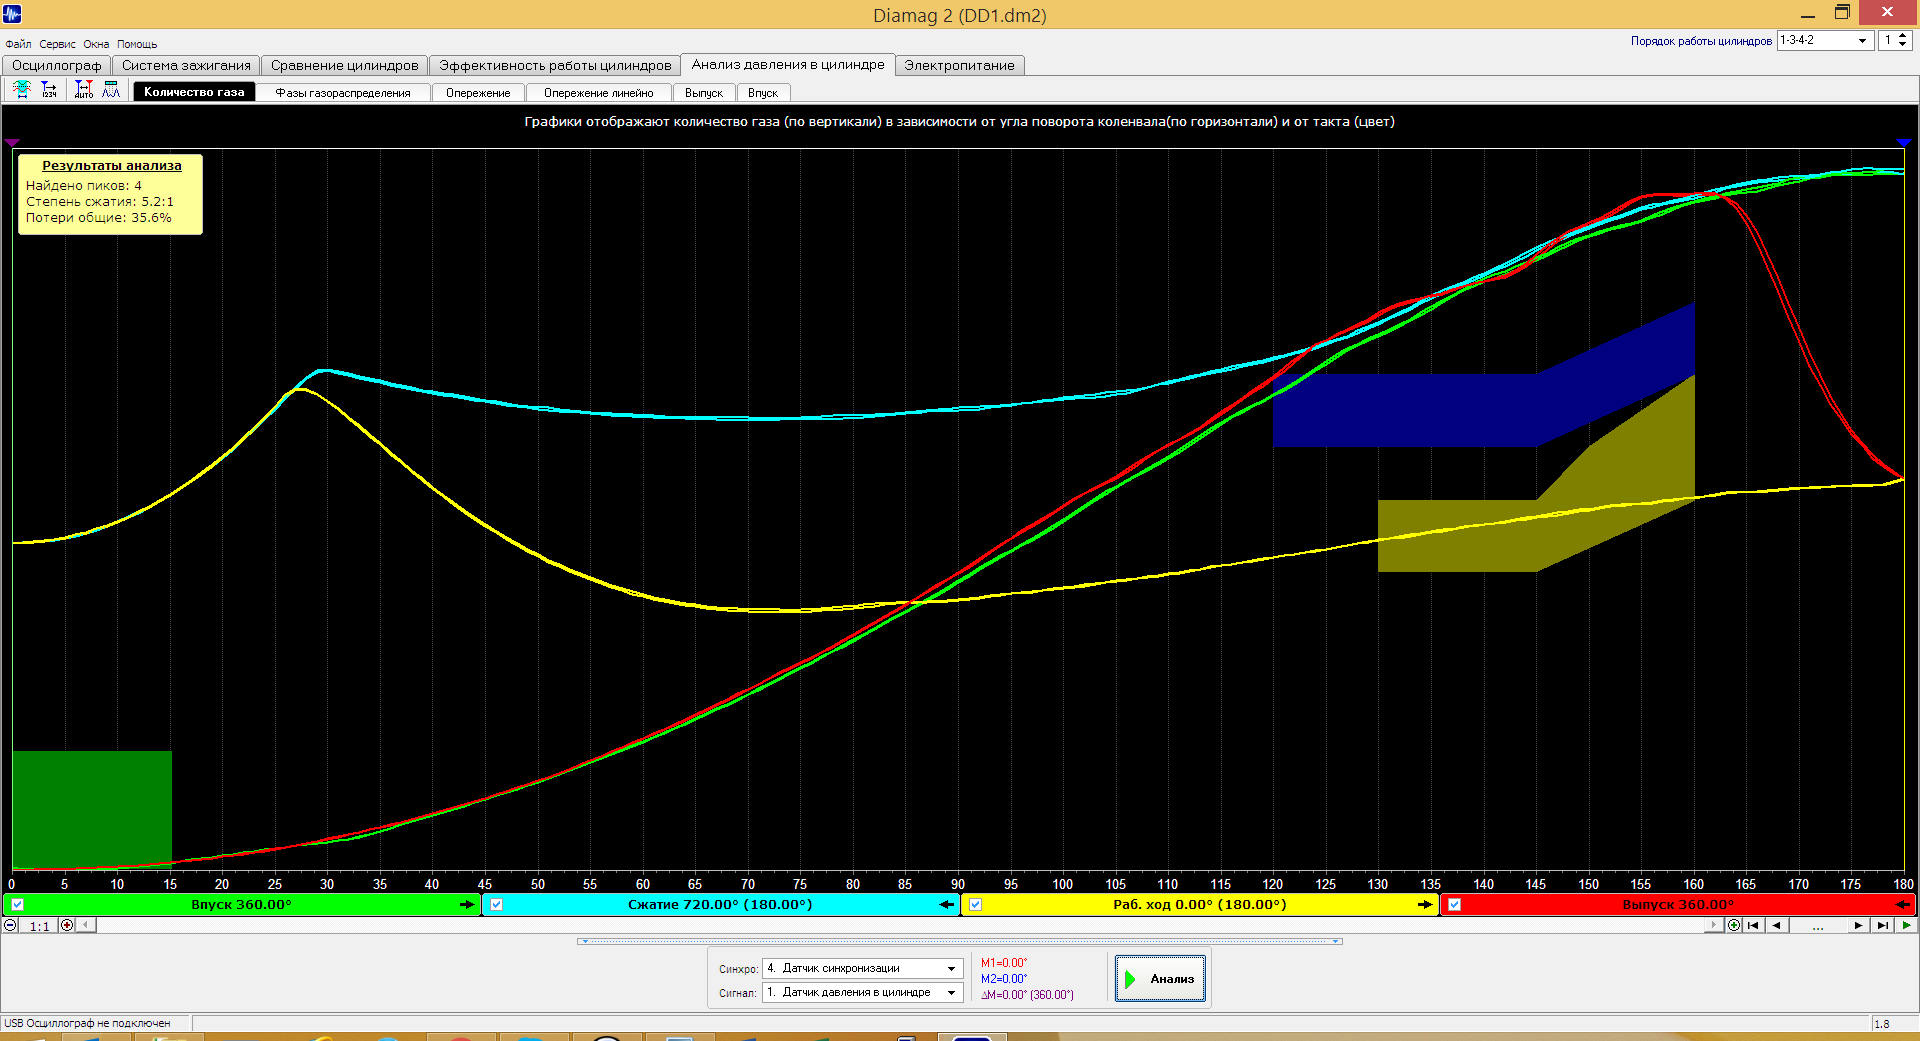The image size is (1920, 1041).
Task: Click the peaks waveform toolbar icon
Action: pos(111,90)
